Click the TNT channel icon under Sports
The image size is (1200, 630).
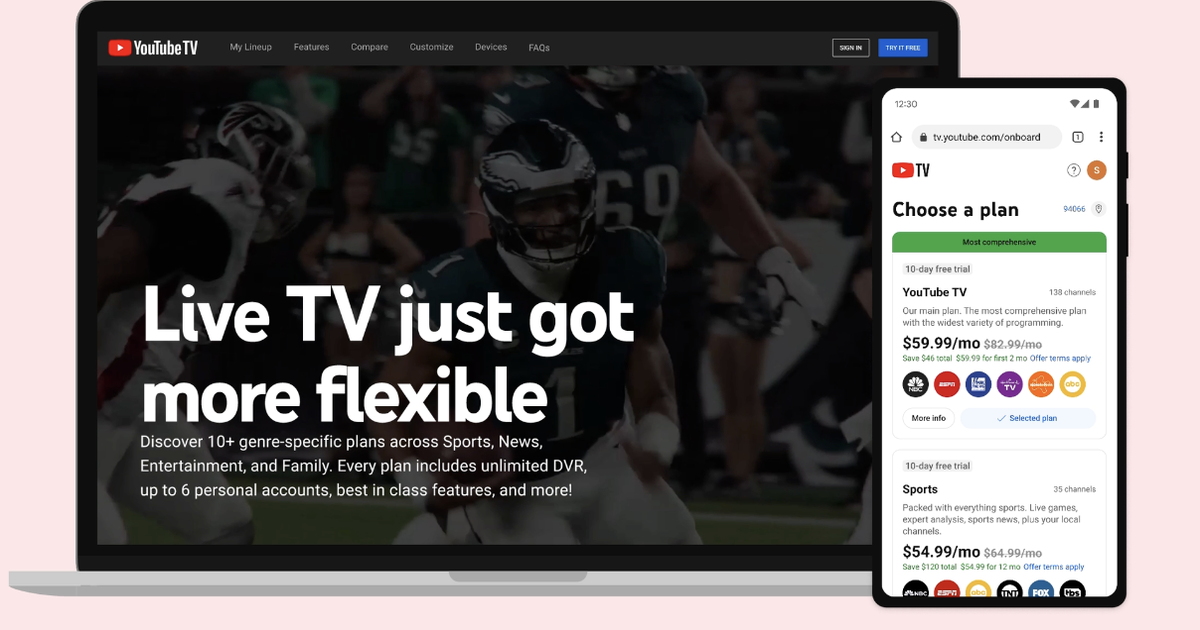[x=1008, y=592]
